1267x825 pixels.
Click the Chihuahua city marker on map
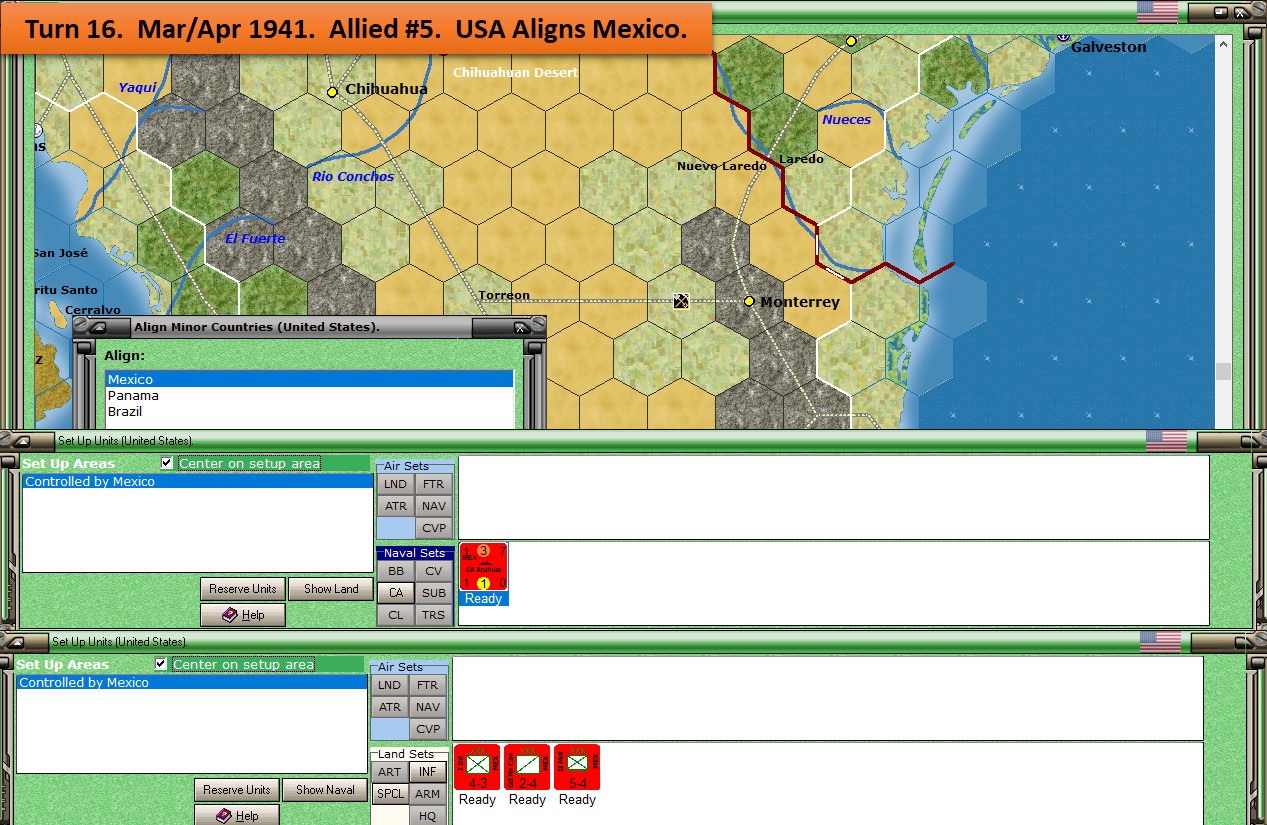[x=333, y=91]
